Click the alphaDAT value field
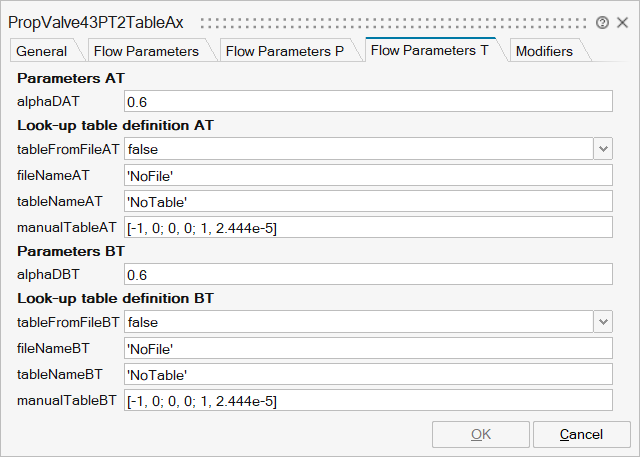The image size is (640, 457). pos(367,101)
